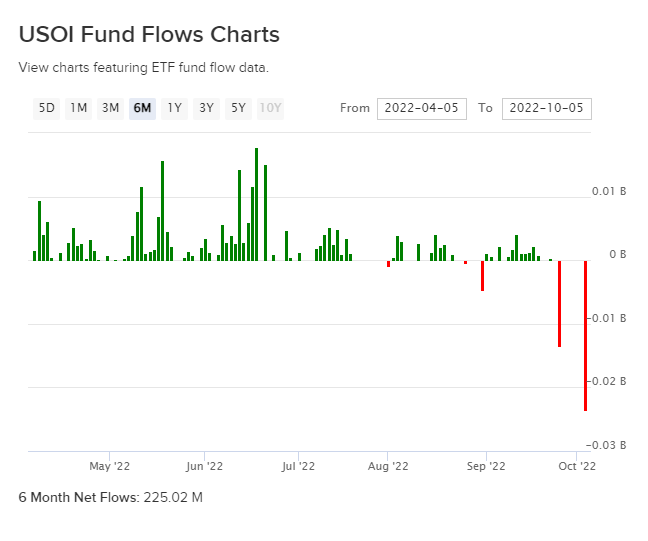Select the 5Y time range
This screenshot has height=541, width=648.
(x=238, y=108)
